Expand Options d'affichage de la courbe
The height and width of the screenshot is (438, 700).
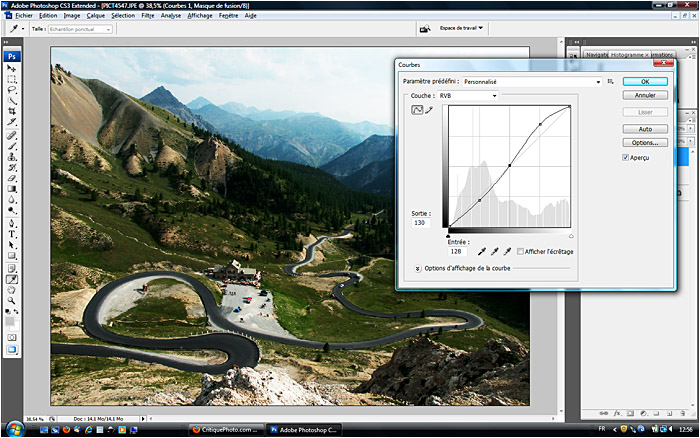pos(417,269)
